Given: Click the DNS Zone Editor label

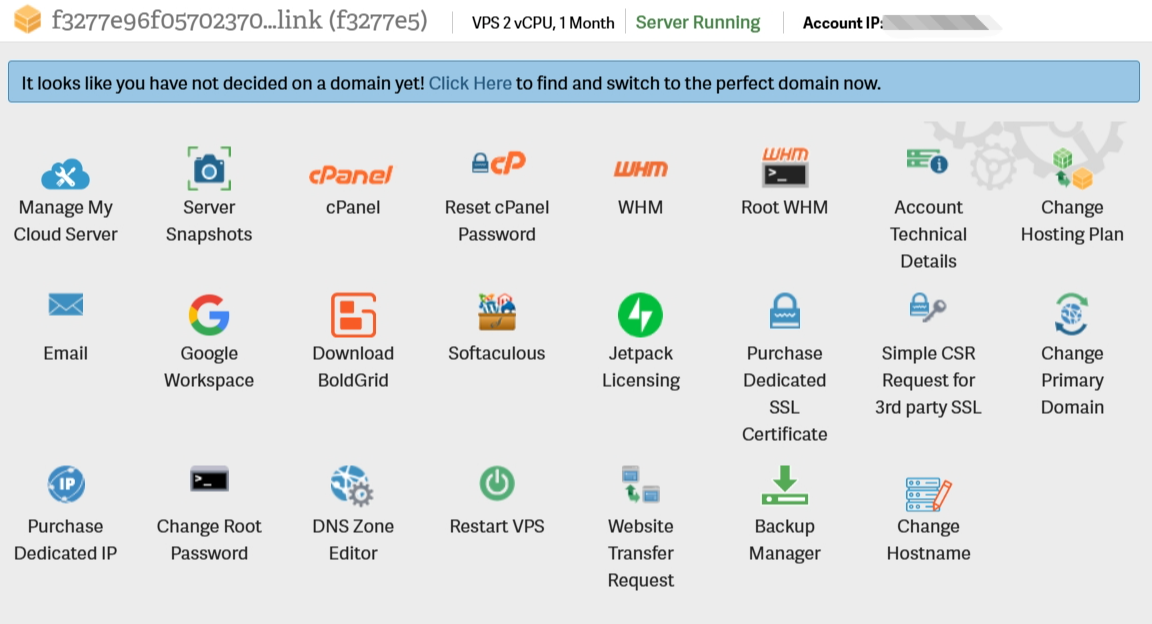Looking at the screenshot, I should coord(353,539).
